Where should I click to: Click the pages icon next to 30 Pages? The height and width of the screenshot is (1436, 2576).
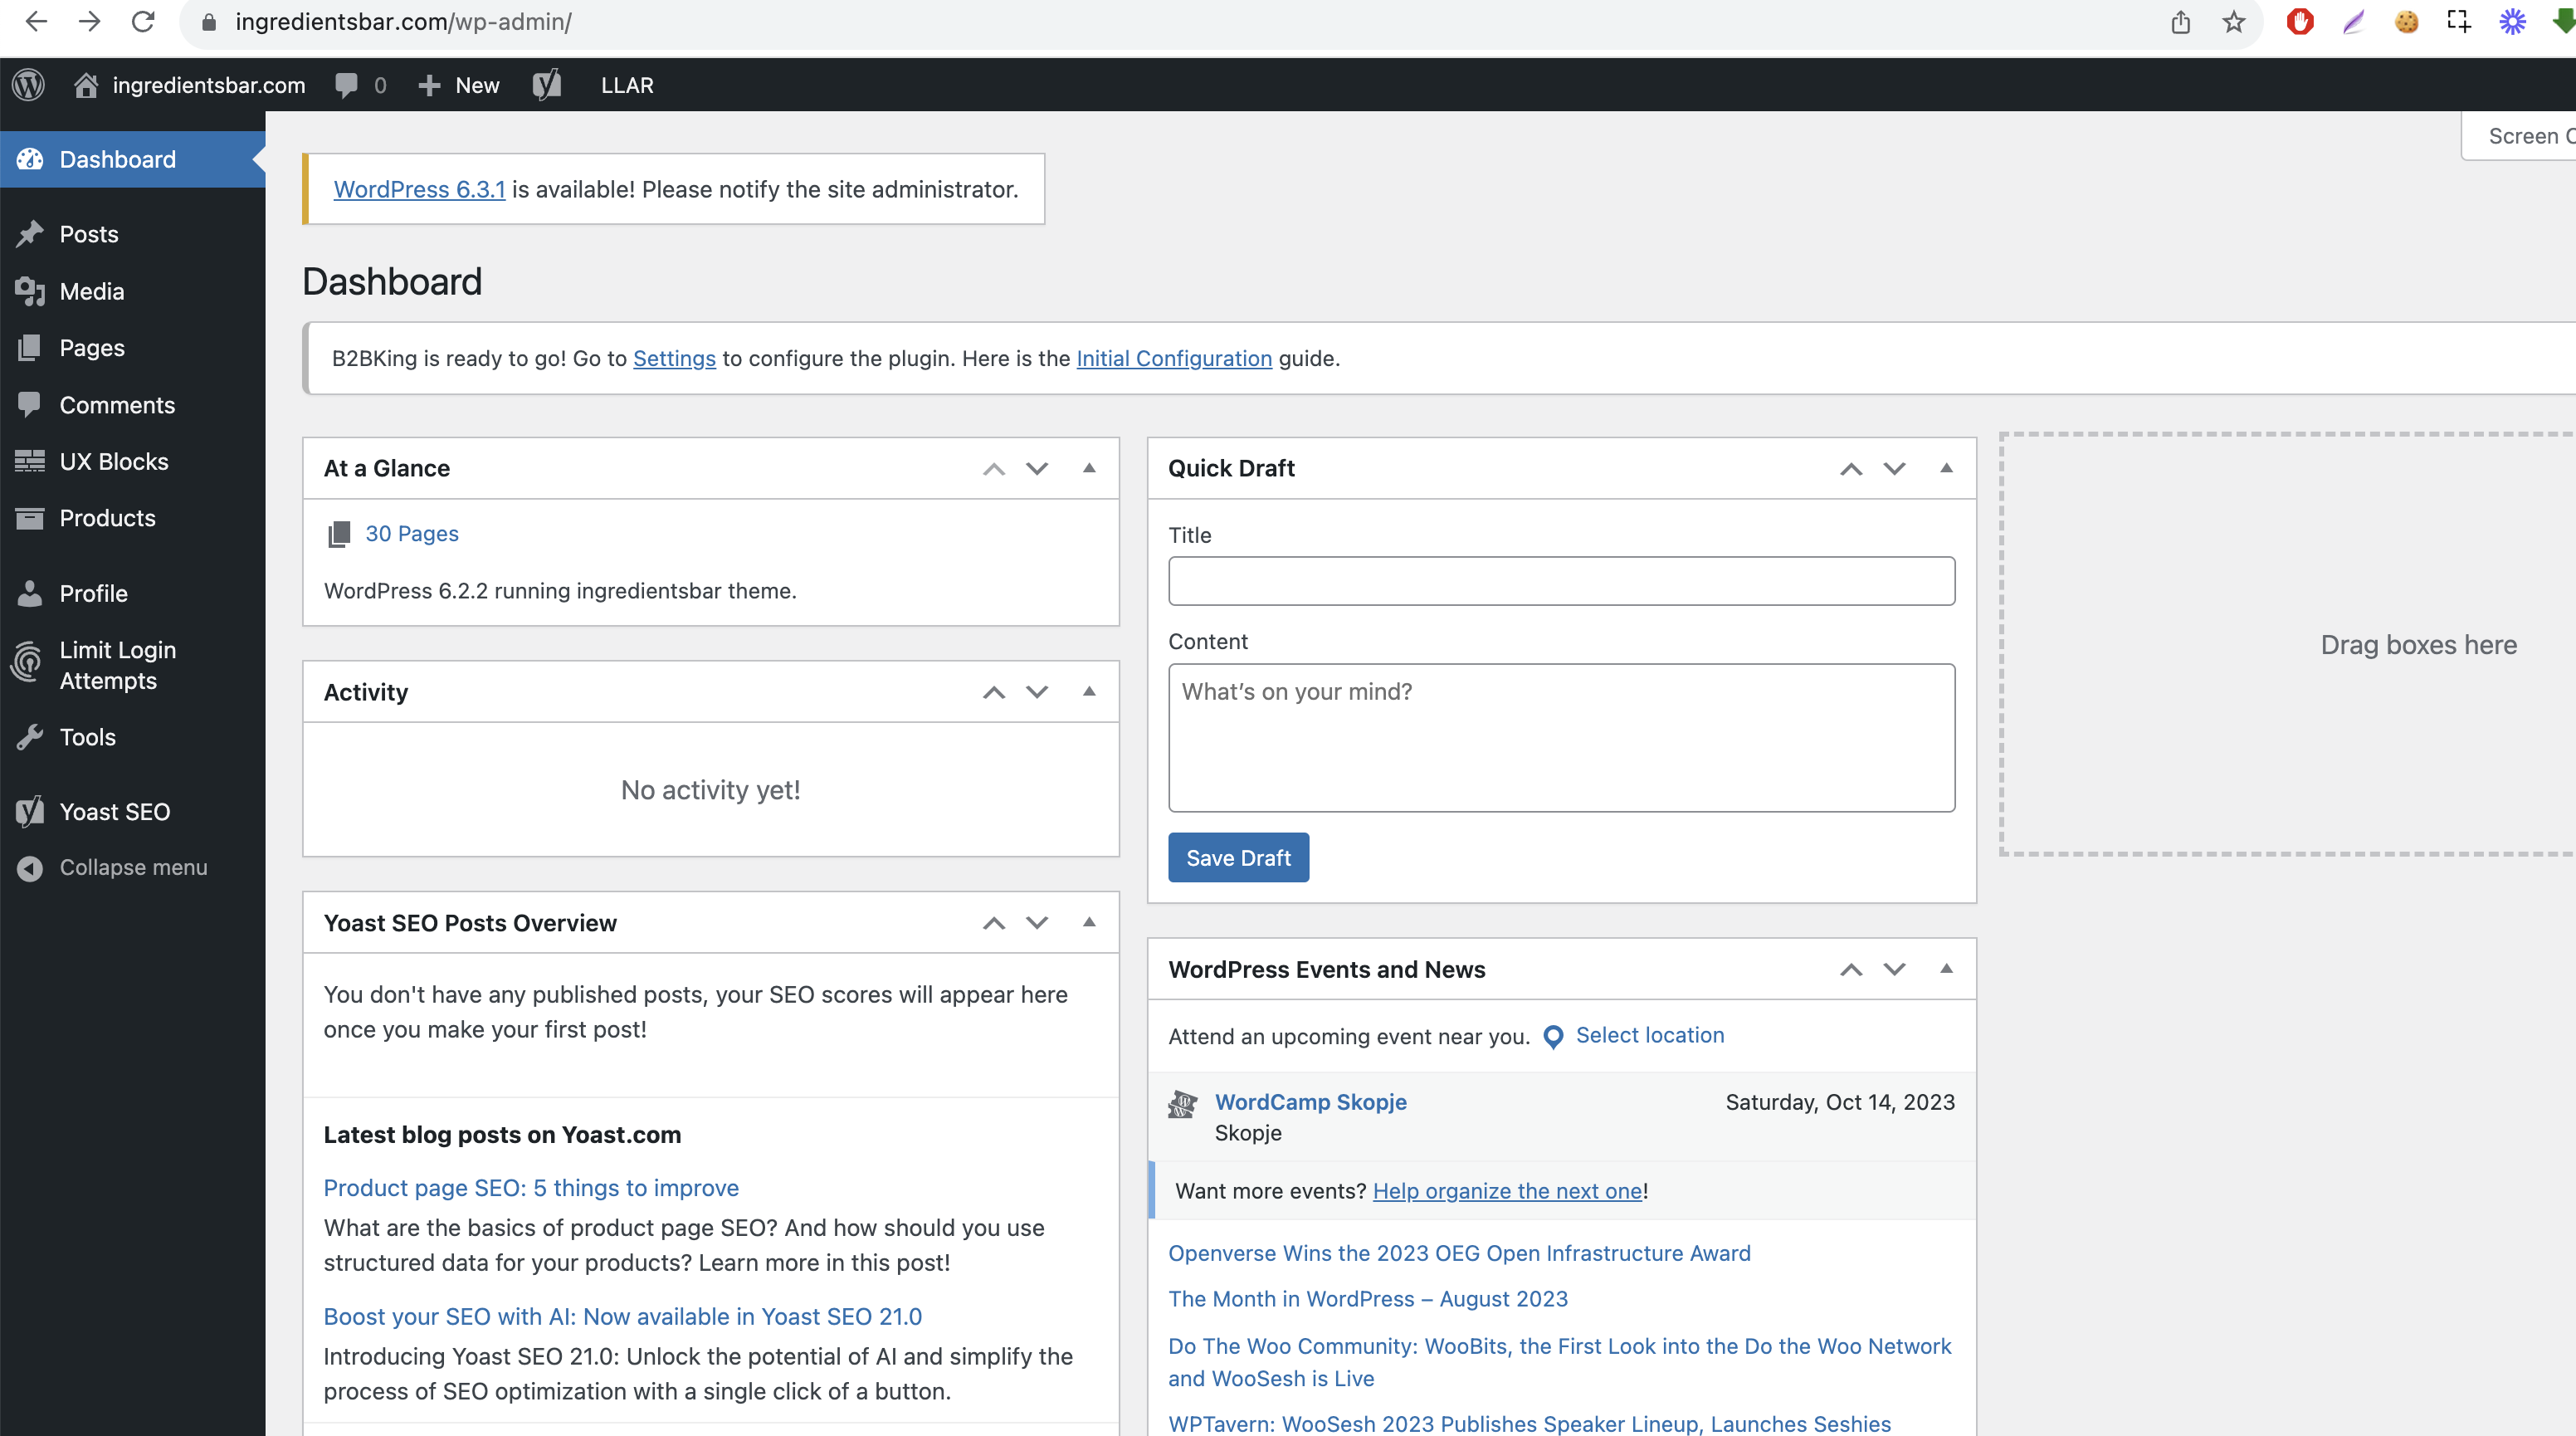(339, 534)
